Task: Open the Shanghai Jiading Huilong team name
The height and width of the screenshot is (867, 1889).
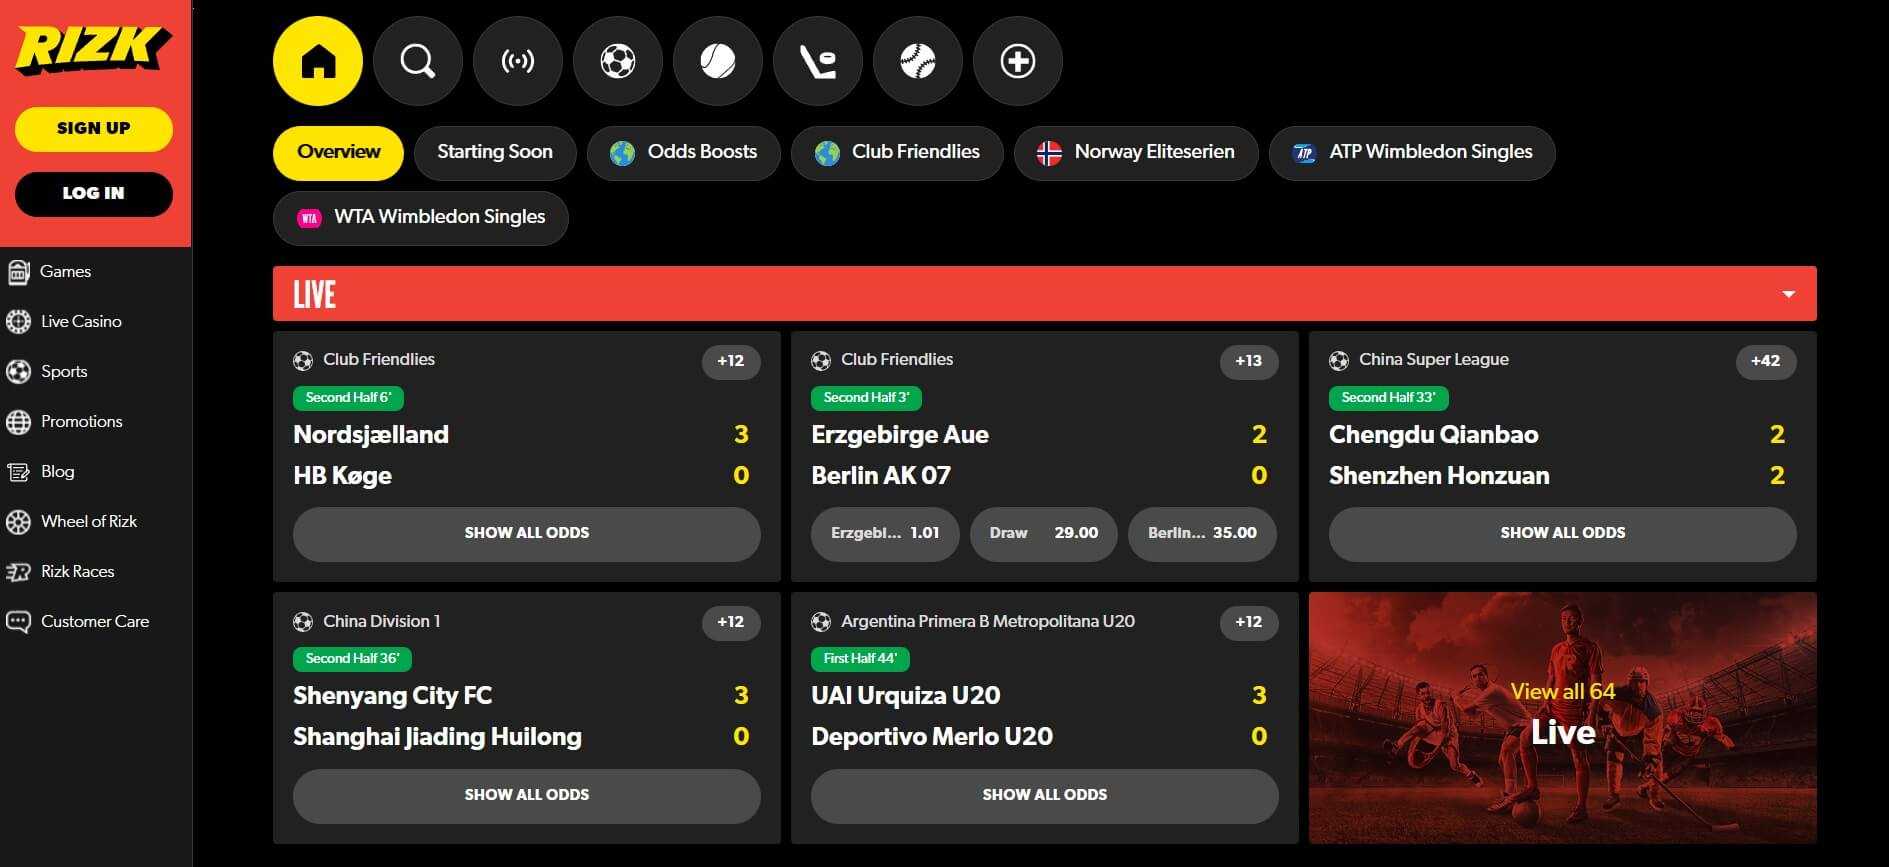Action: pyautogui.click(x=437, y=737)
